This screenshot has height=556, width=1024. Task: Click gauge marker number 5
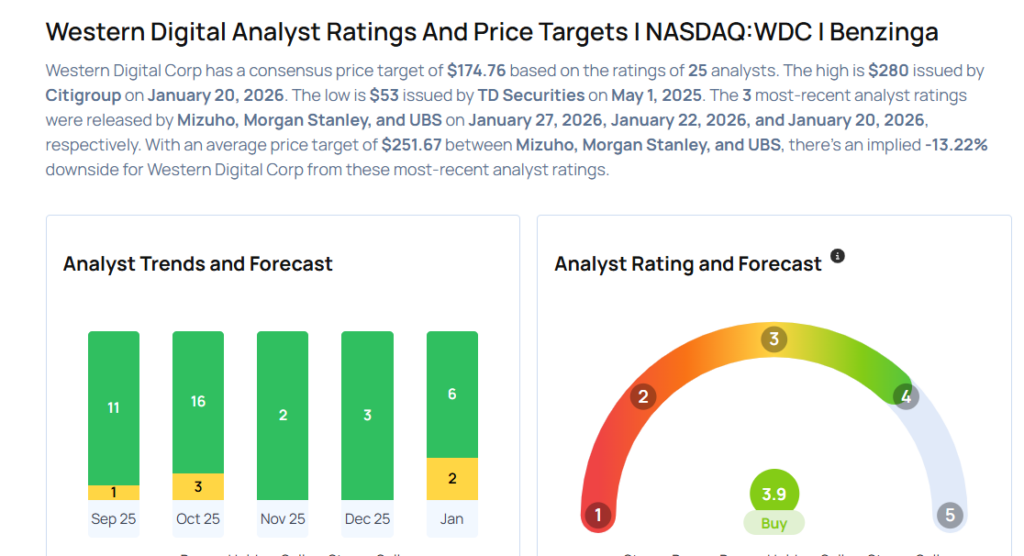pyautogui.click(x=949, y=516)
